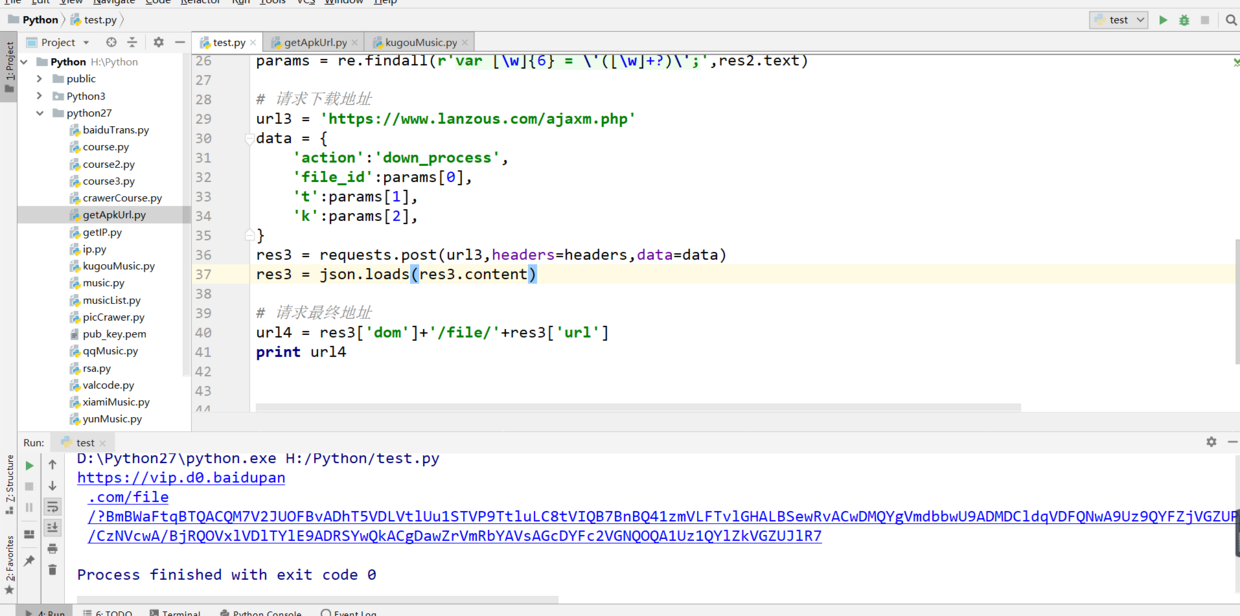Screen dimensions: 1240x616
Task: Toggle soft-wrap in Run console
Action: [53, 507]
